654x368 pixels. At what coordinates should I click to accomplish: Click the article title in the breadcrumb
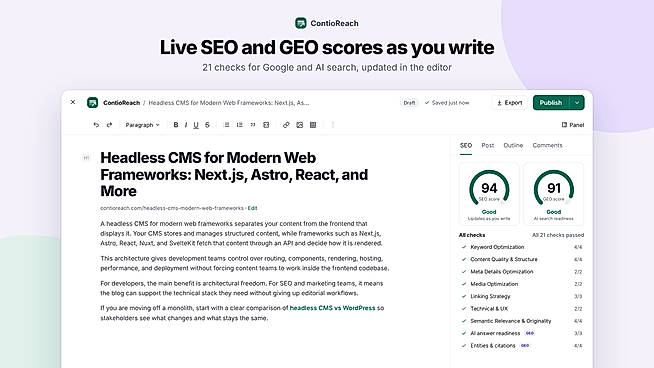tap(229, 103)
